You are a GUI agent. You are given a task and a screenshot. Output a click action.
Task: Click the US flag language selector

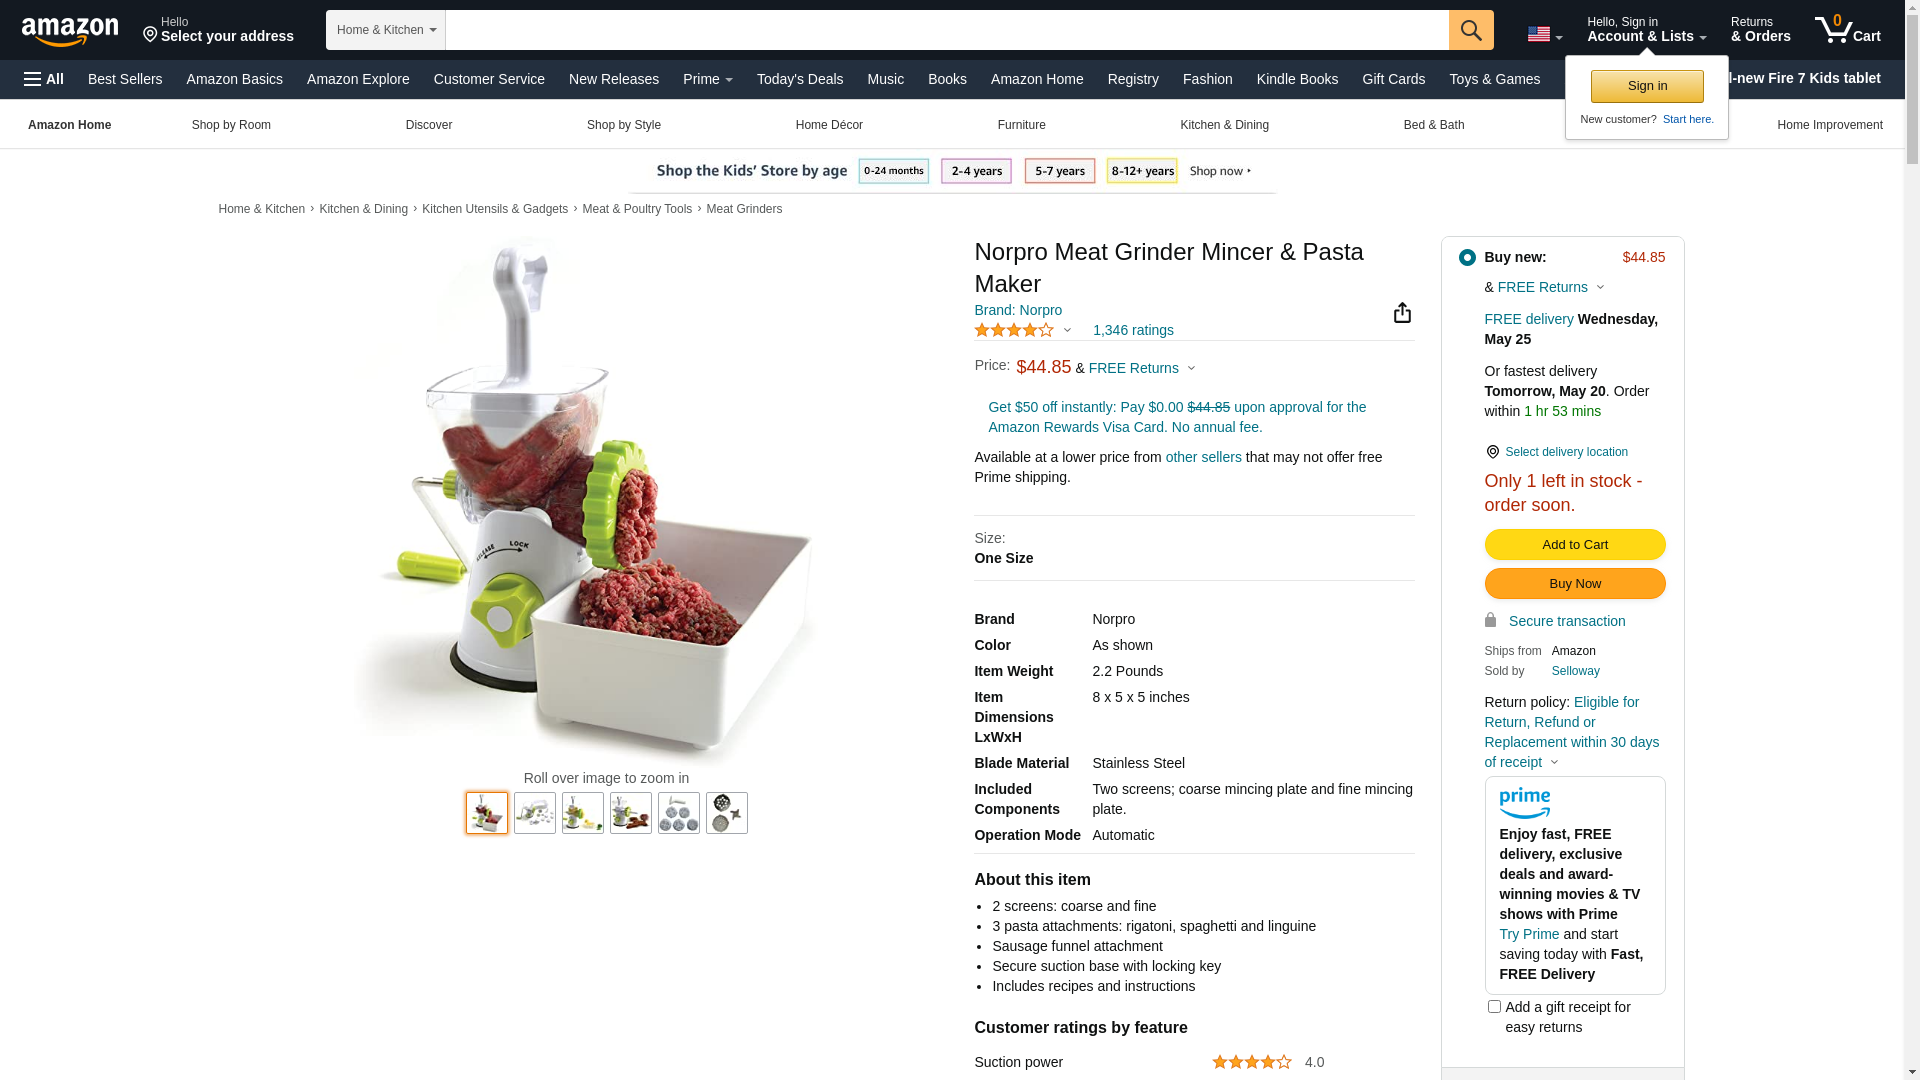tap(1544, 35)
